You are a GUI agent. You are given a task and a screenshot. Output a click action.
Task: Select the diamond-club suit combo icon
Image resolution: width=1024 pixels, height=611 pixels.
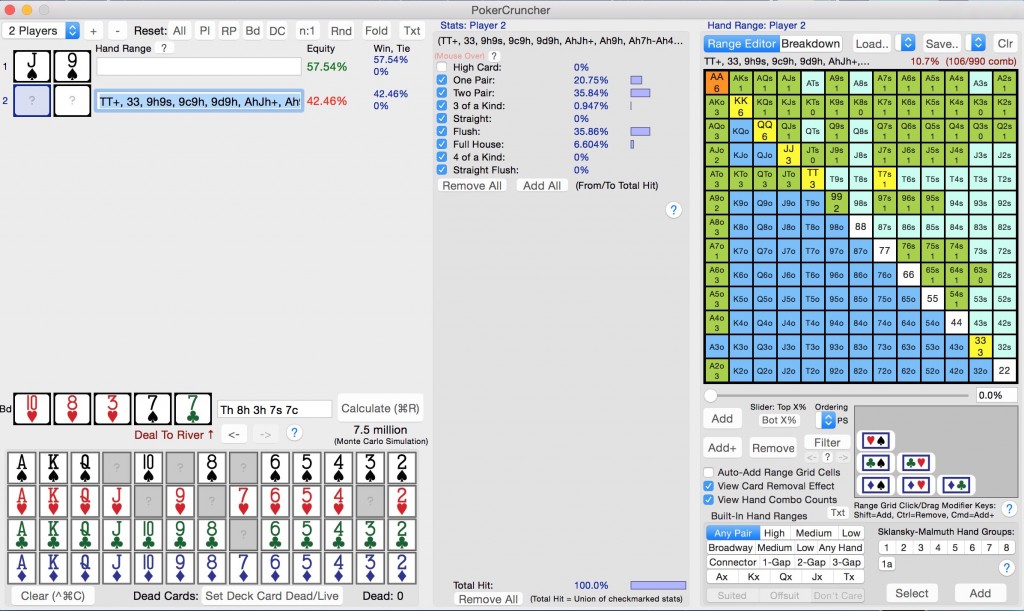point(955,485)
